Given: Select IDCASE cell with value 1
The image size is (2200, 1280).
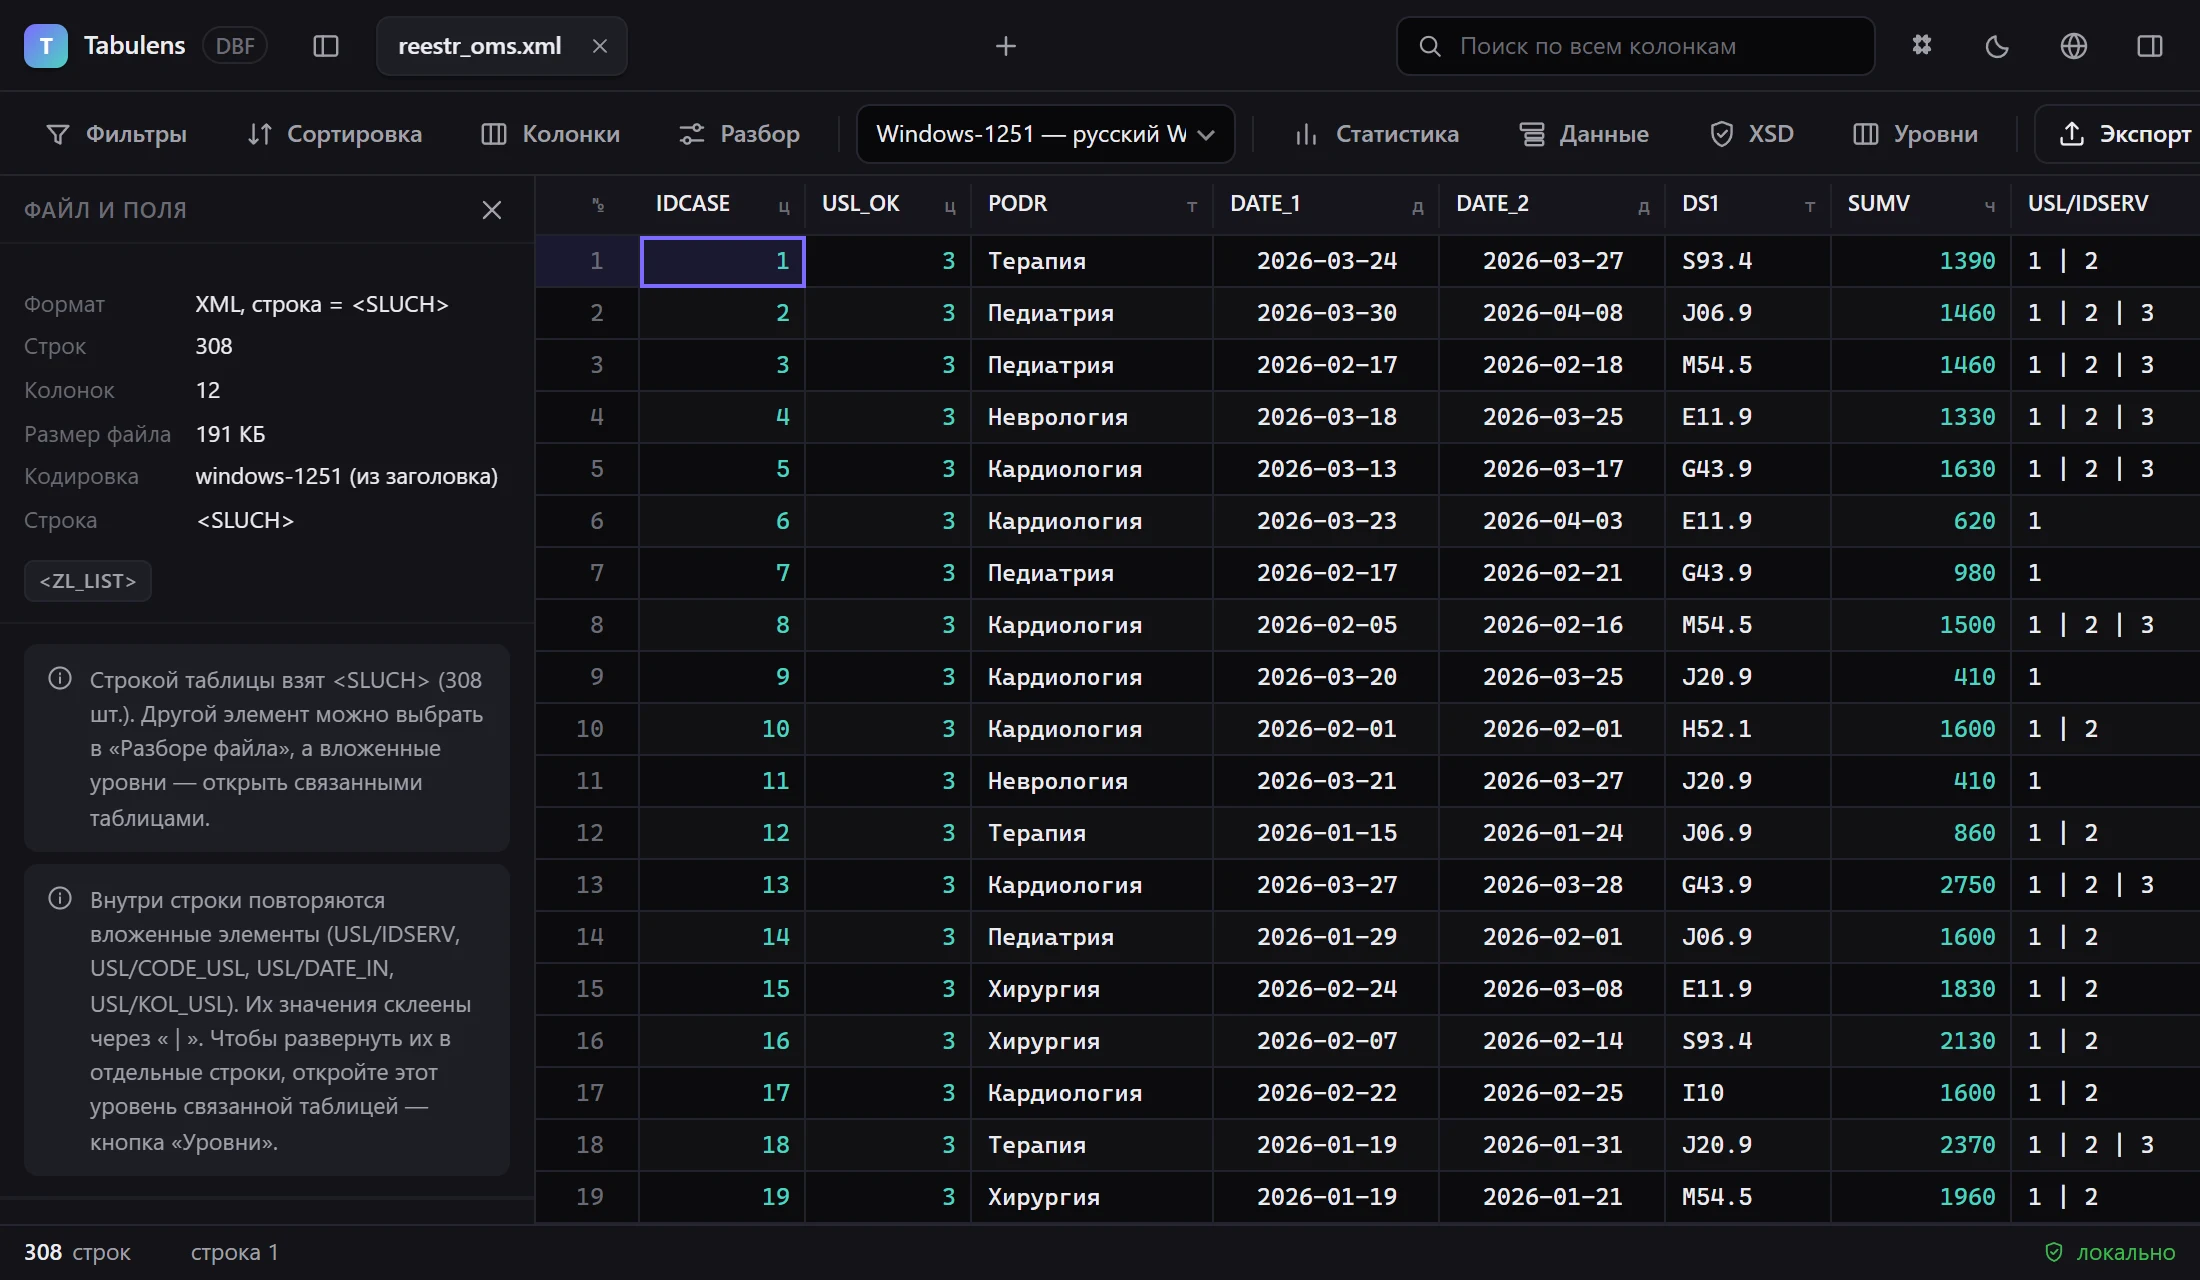Looking at the screenshot, I should [x=723, y=262].
